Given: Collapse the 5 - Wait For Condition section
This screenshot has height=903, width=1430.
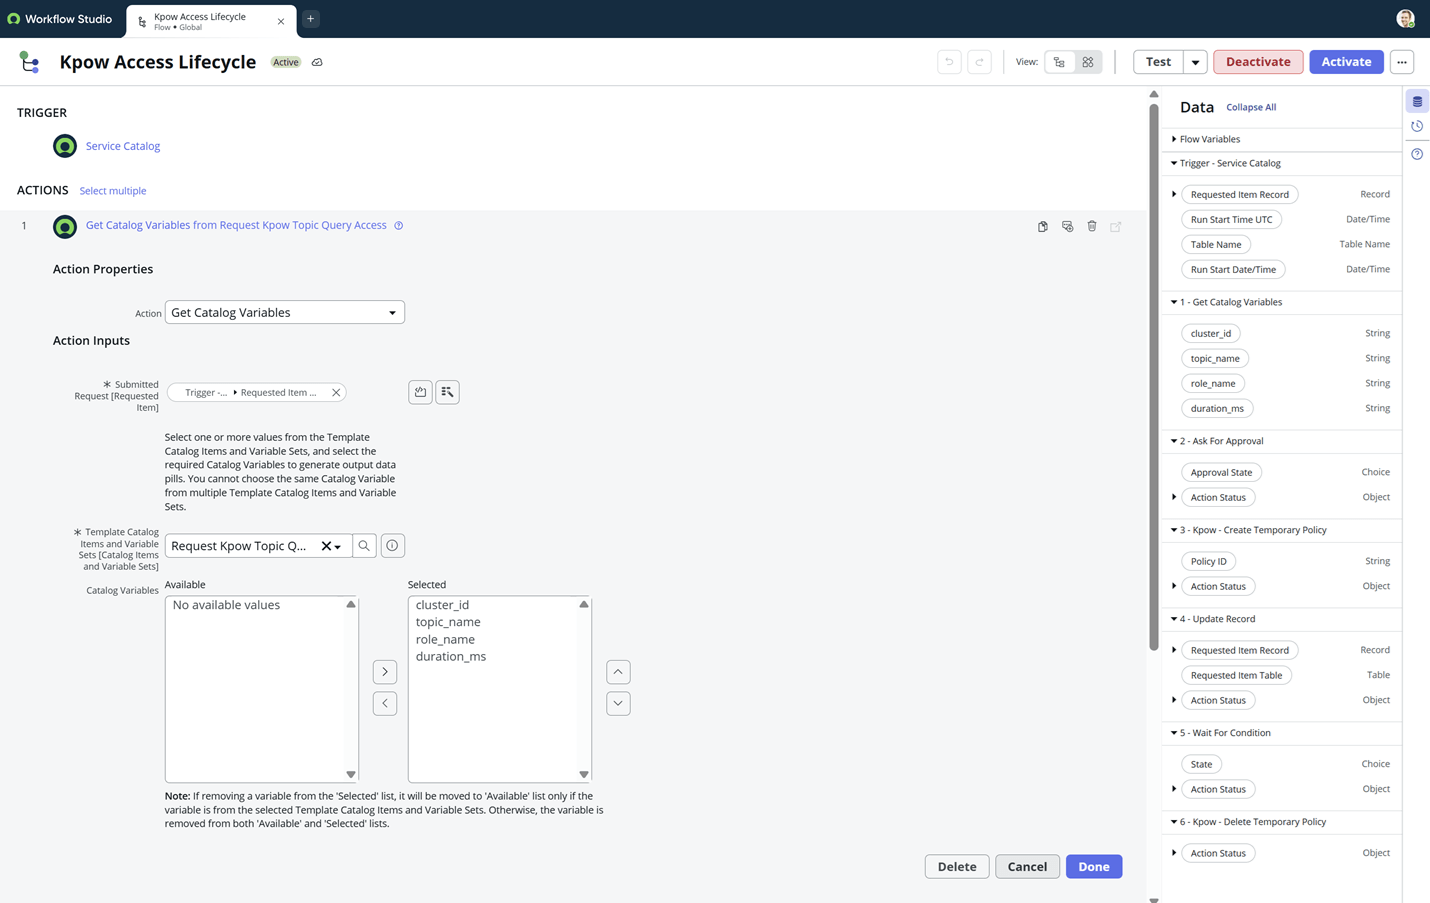Looking at the screenshot, I should (x=1174, y=733).
